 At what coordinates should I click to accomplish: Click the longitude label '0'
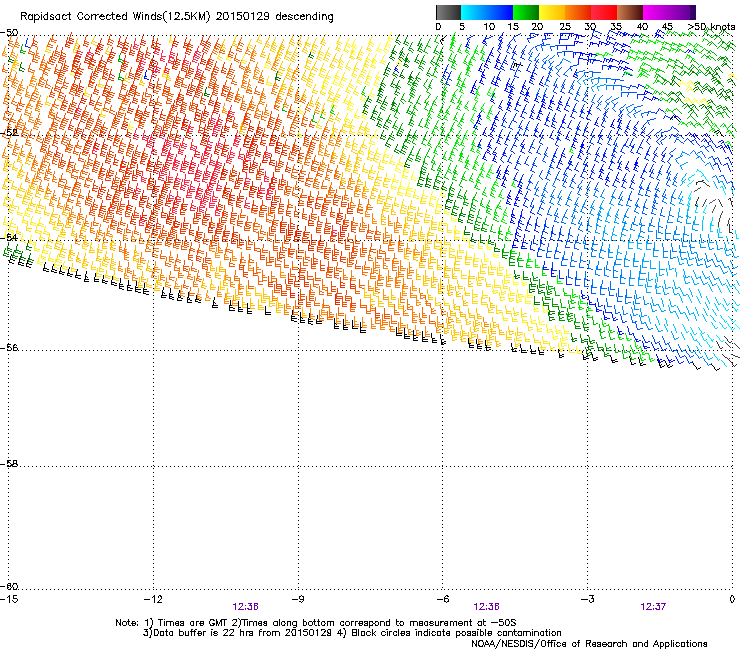point(732,599)
